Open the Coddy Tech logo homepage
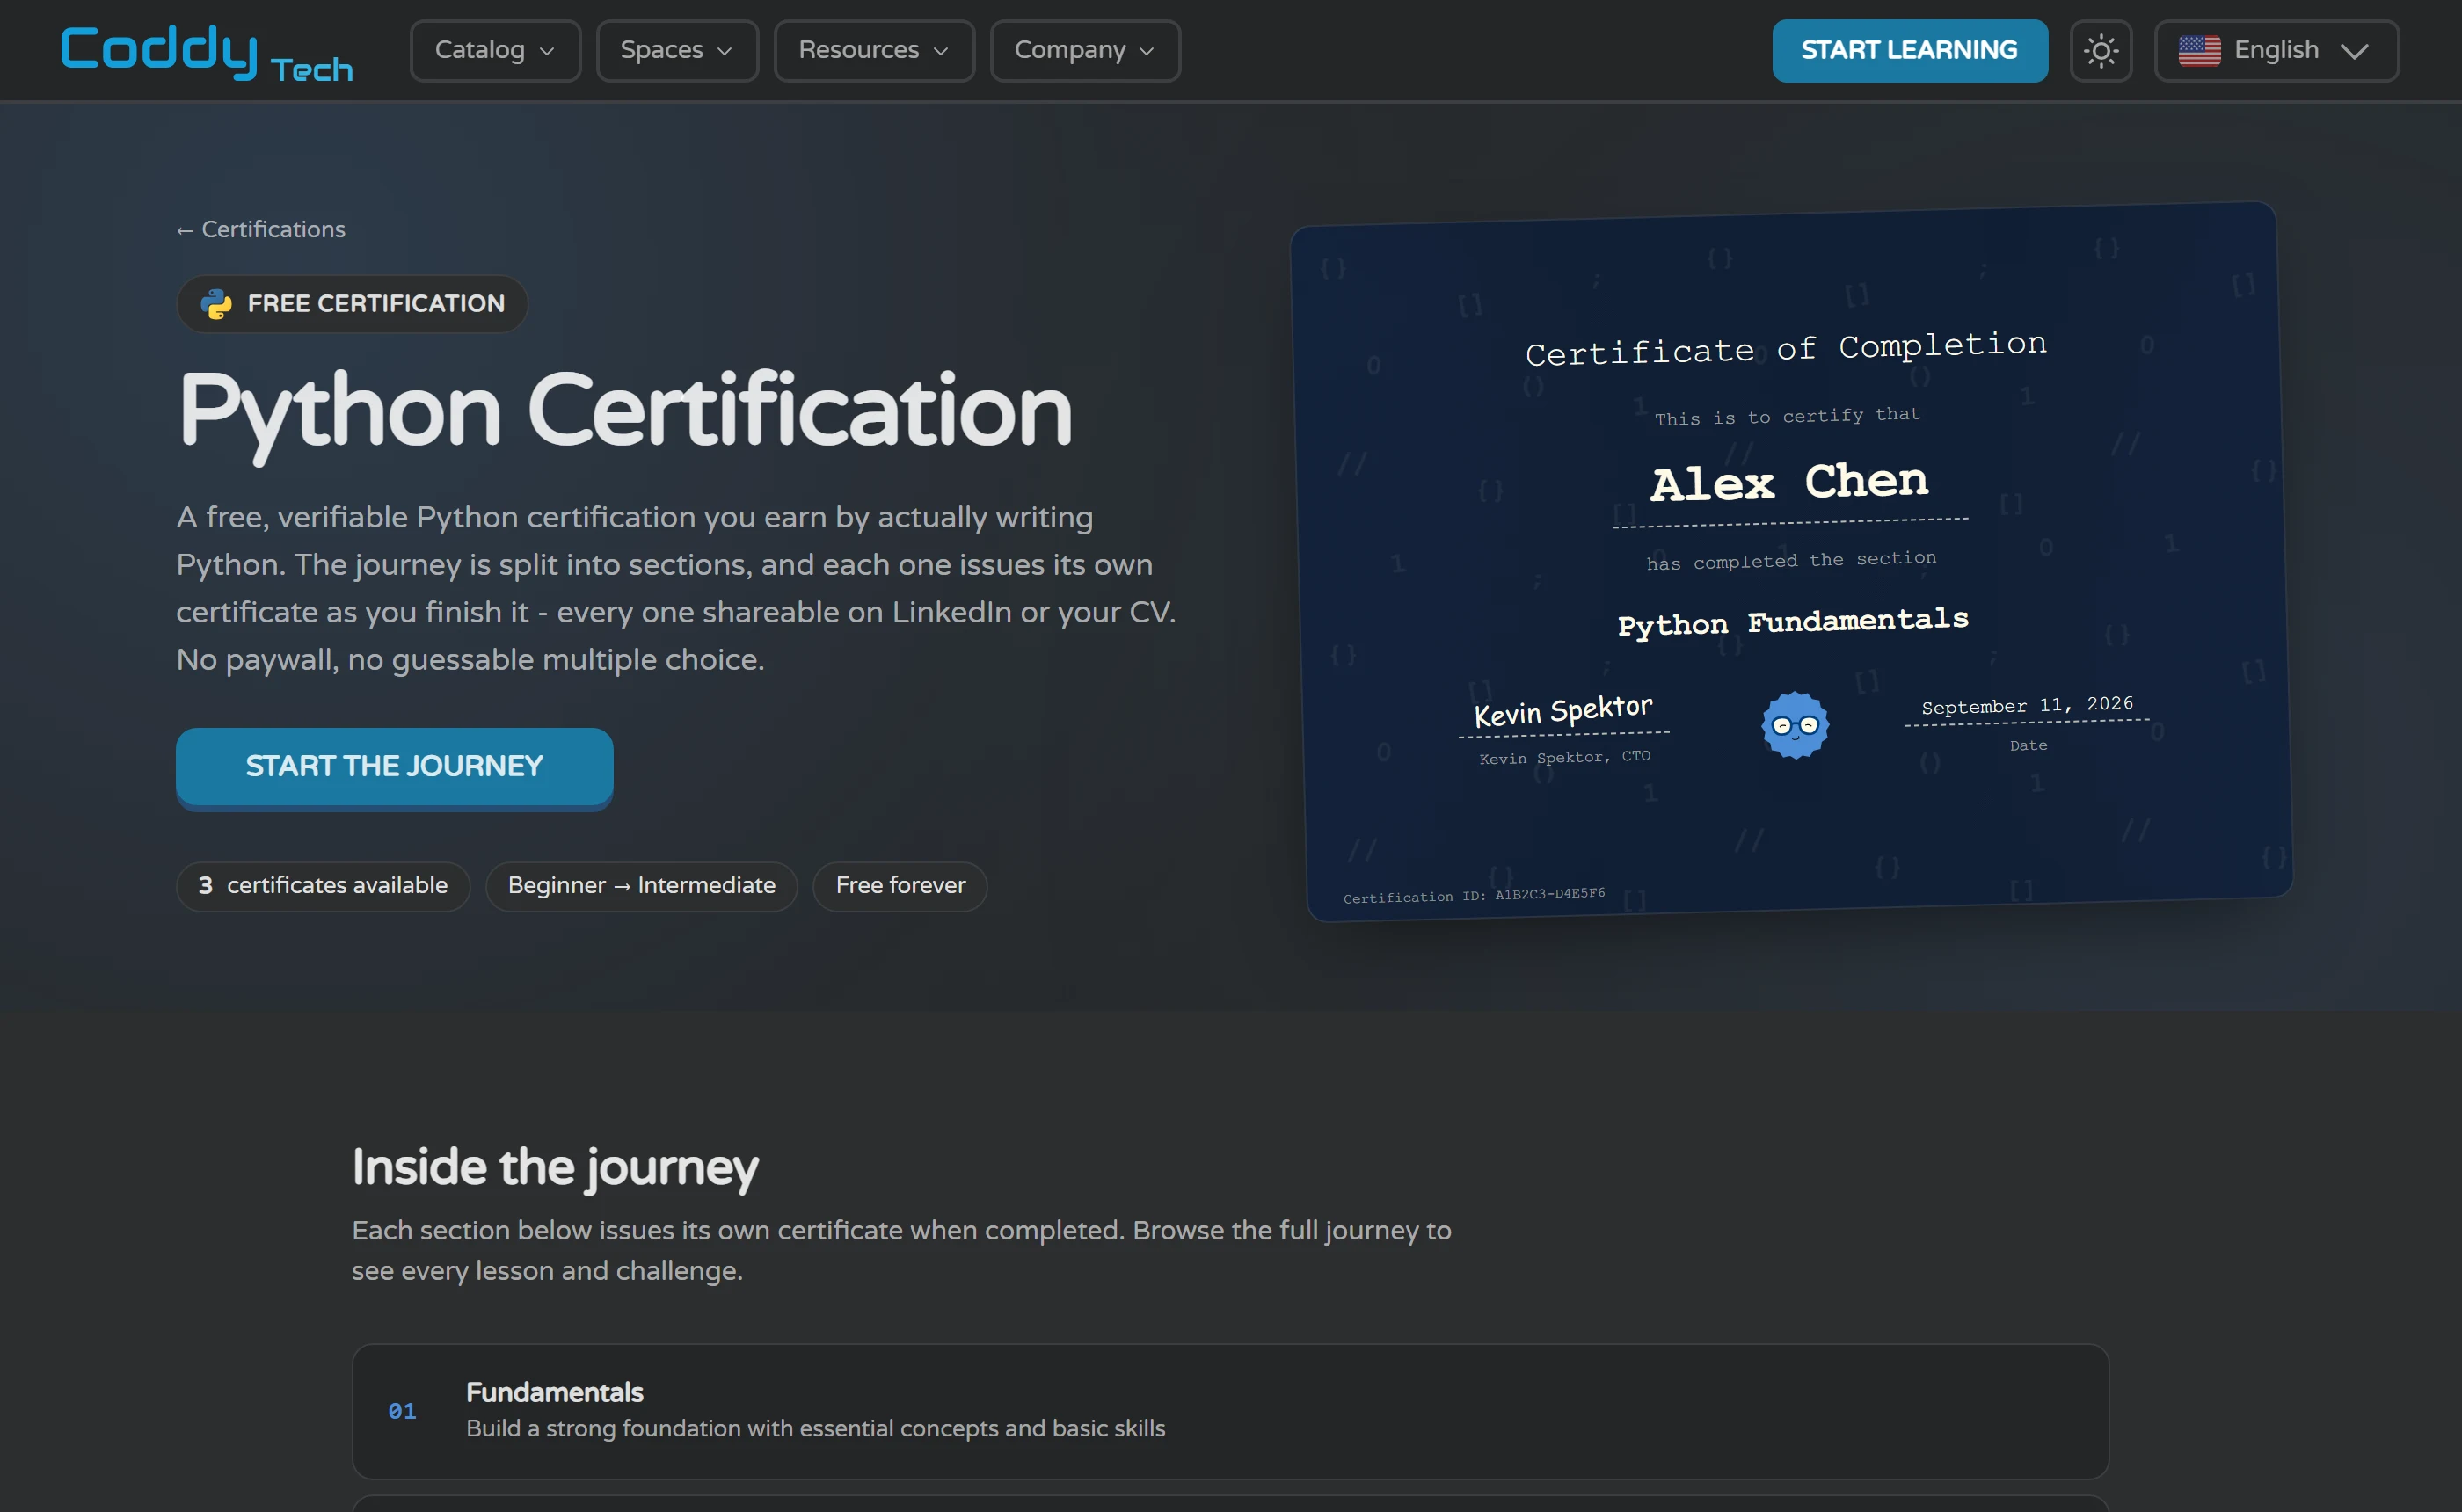The width and height of the screenshot is (2462, 1512). (206, 52)
